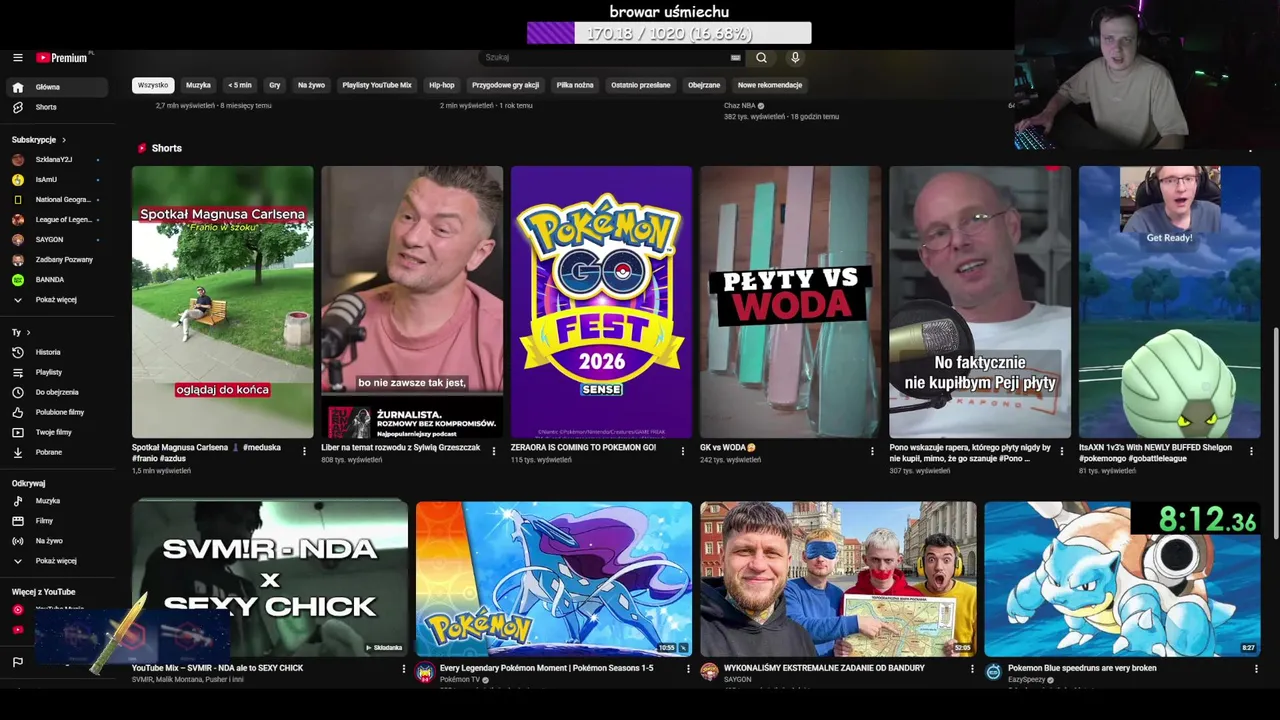Open Zadbany Pozwany subscription
Screen dimensions: 1280x720
pos(59,260)
